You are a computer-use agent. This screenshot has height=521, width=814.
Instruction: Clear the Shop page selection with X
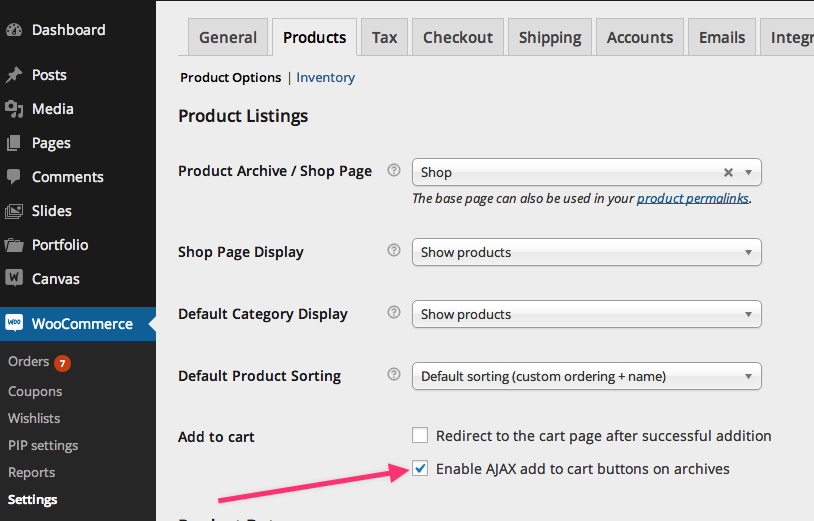728,172
